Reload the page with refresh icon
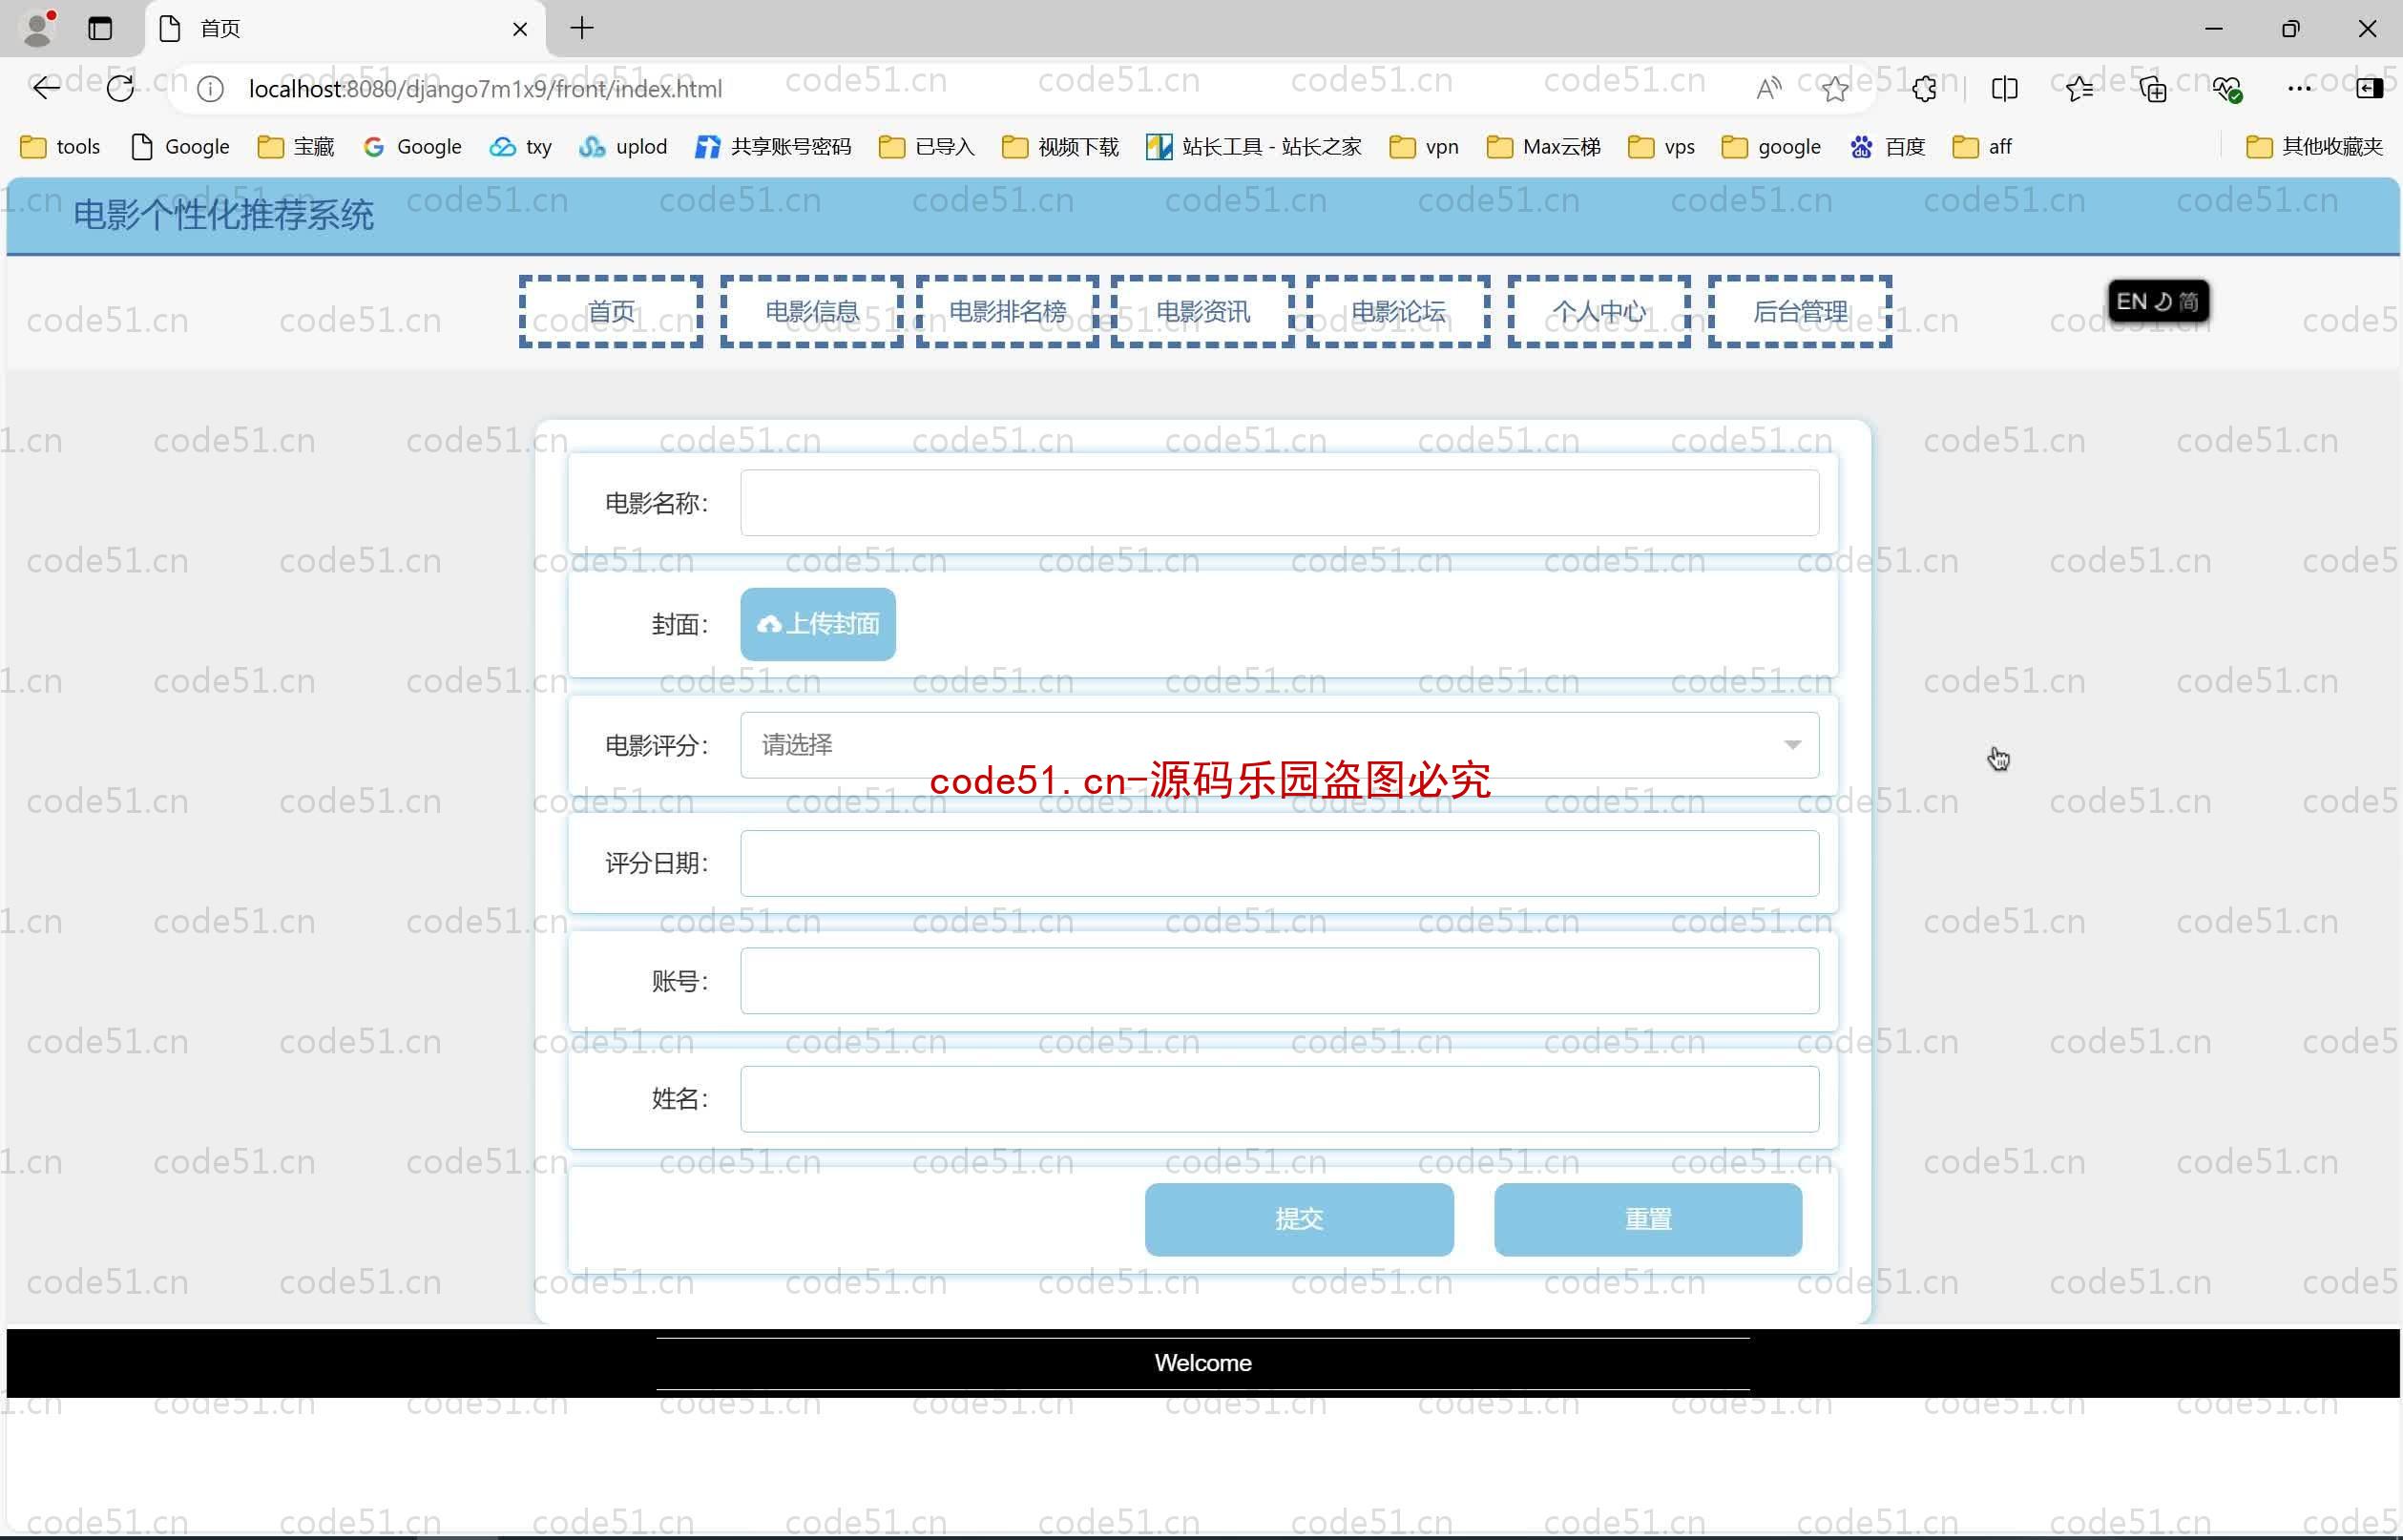Viewport: 2403px width, 1540px height. click(120, 89)
